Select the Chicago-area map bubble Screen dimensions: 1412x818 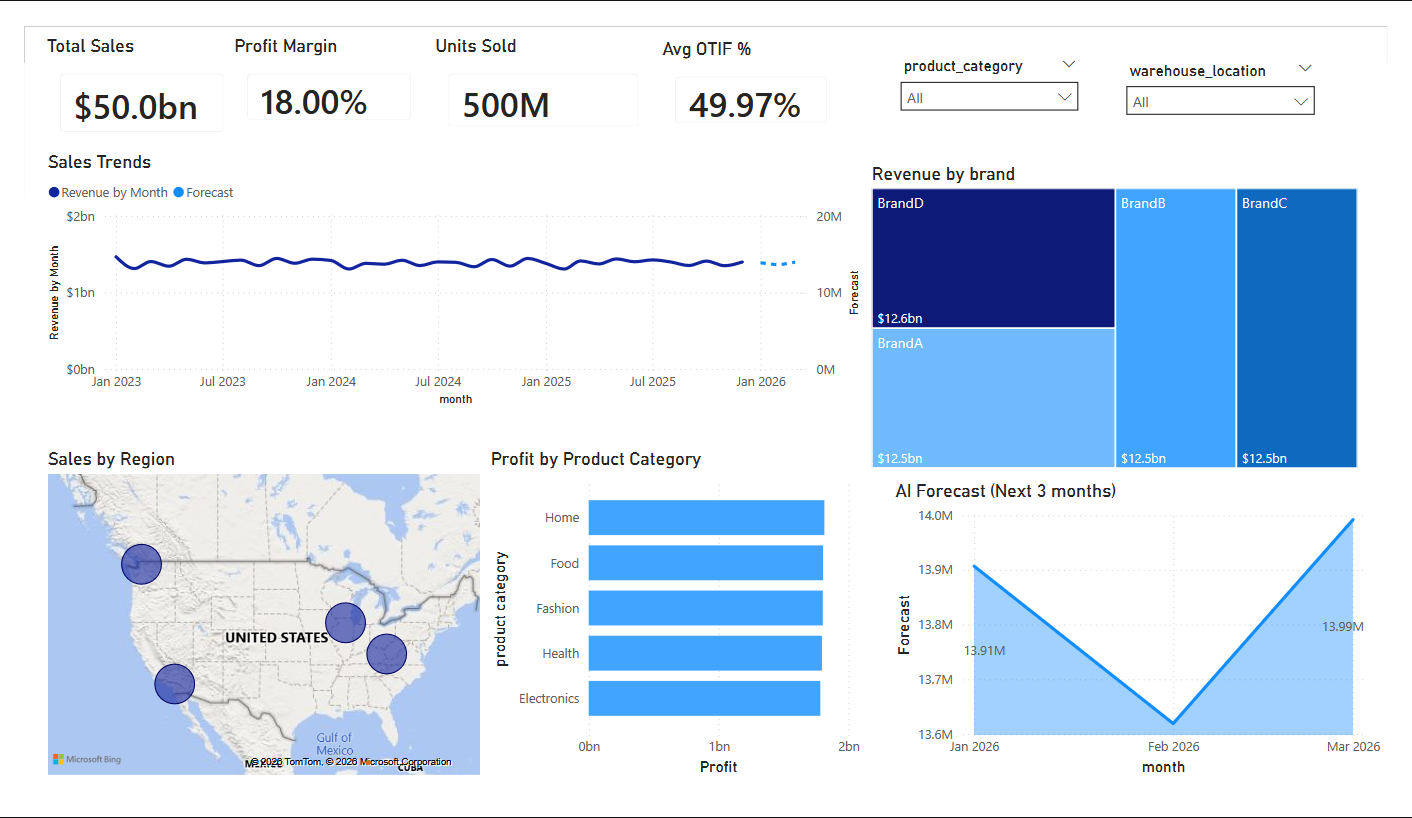346,623
